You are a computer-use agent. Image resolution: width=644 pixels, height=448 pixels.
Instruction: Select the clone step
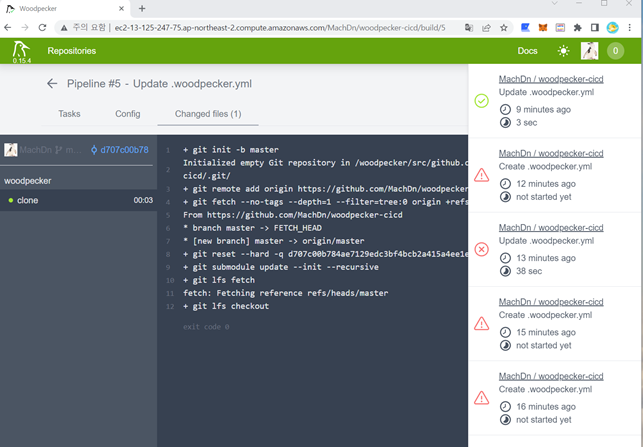(x=78, y=200)
